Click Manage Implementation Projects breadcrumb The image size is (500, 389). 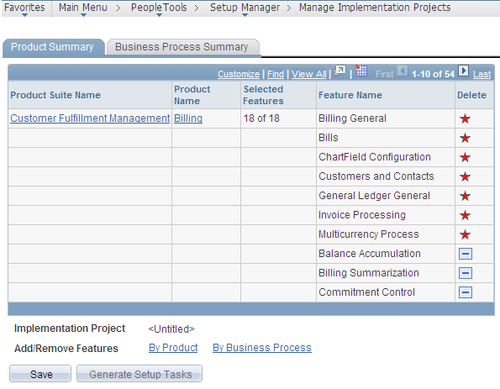pos(375,7)
